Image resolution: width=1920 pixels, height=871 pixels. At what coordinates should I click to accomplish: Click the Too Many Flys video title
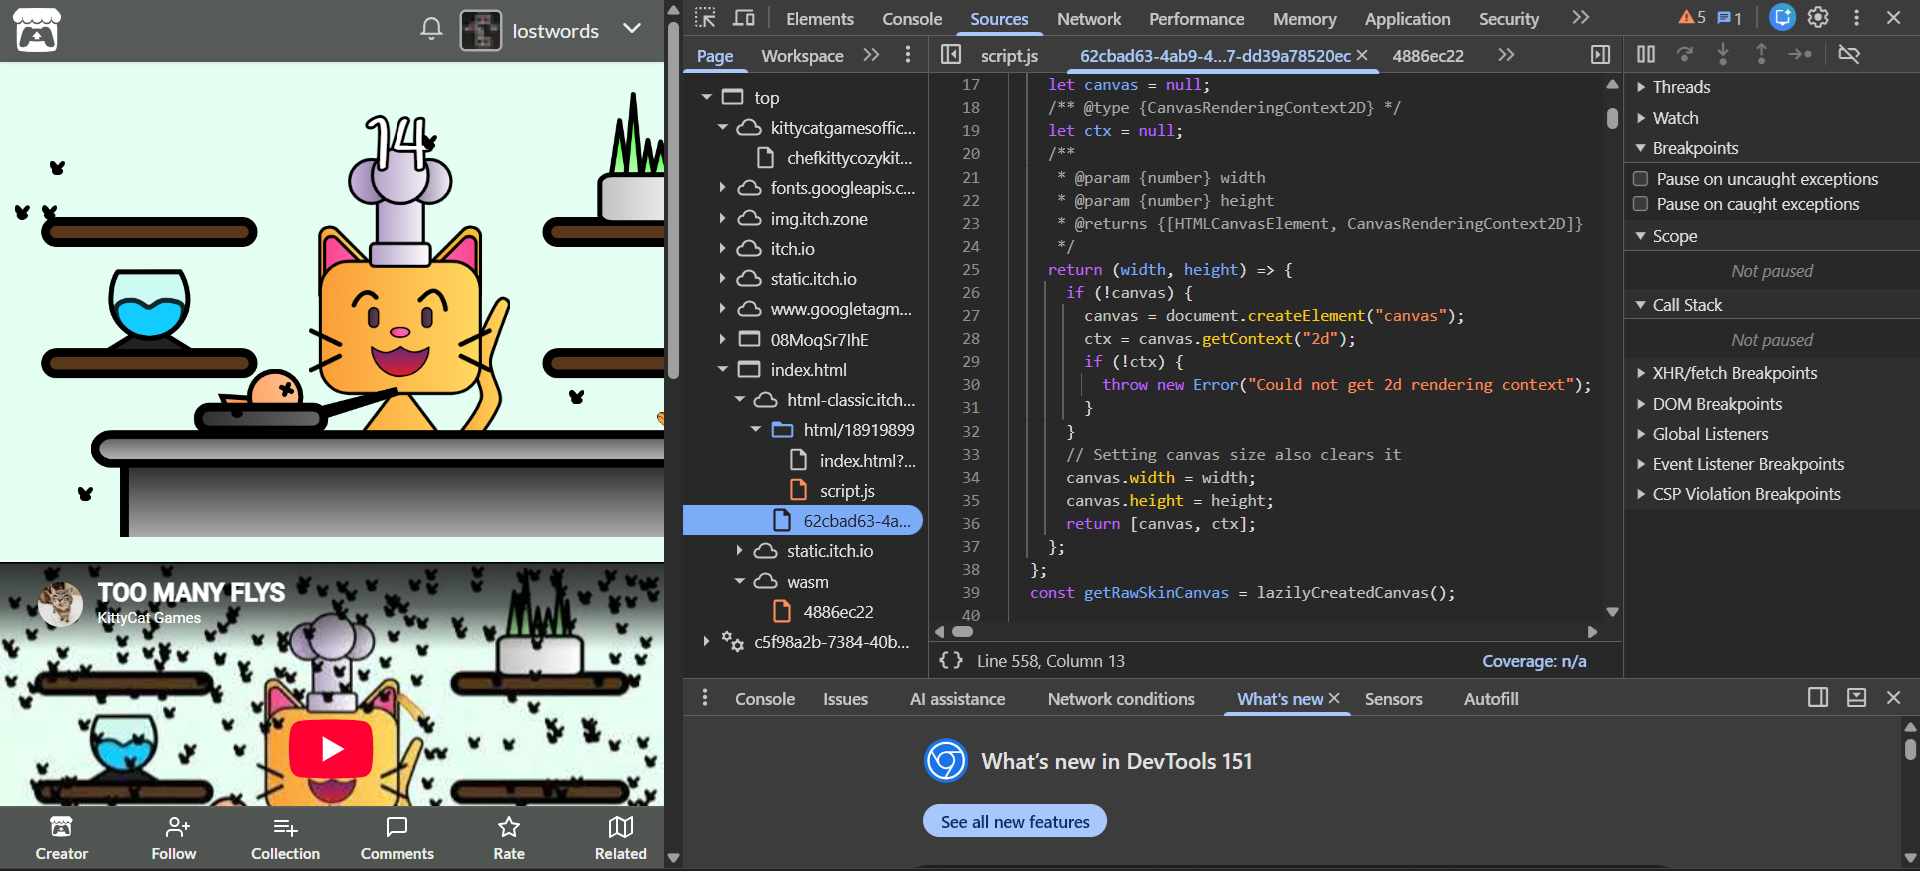click(191, 593)
